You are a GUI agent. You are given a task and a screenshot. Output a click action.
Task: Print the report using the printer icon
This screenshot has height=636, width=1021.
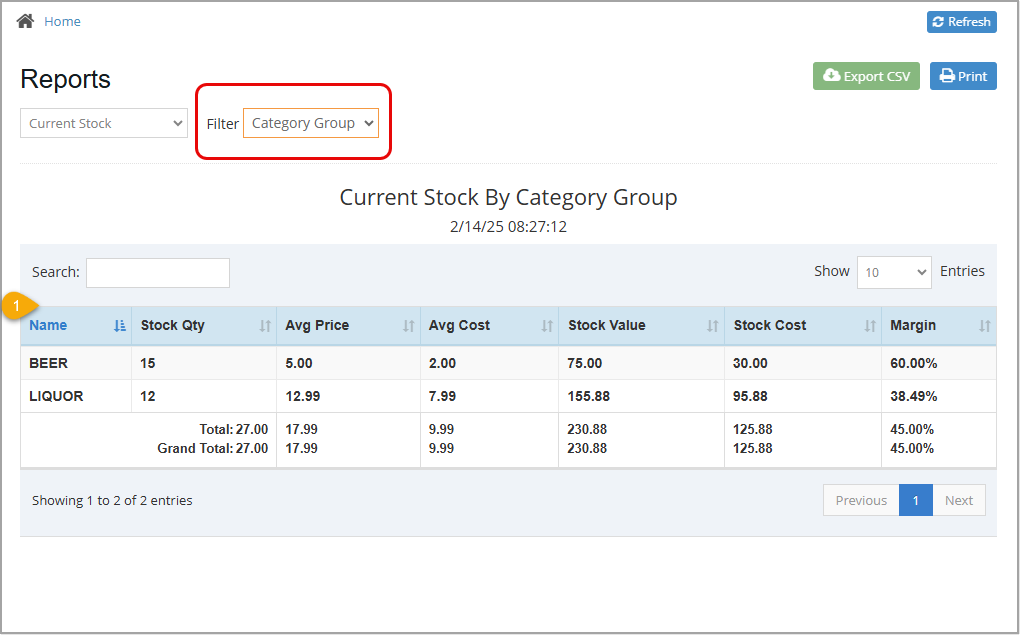pos(944,75)
